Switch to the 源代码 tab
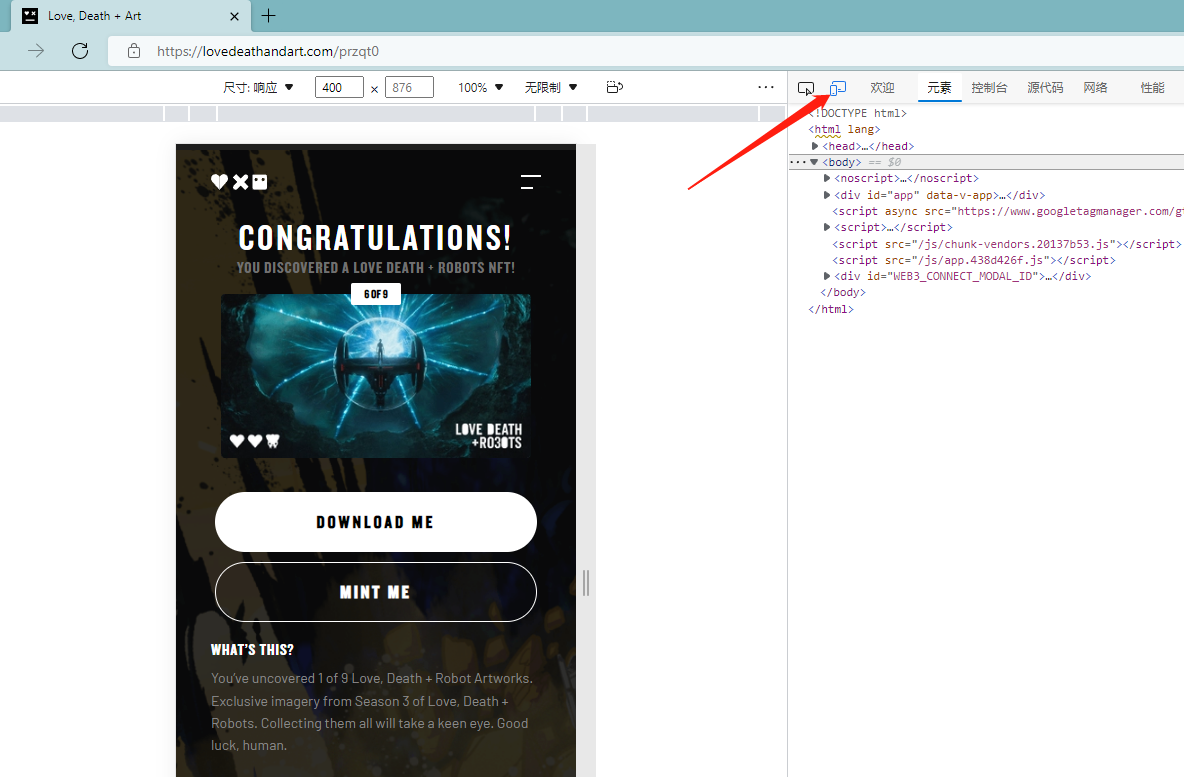Screen dimensions: 1184x777 click(1045, 88)
